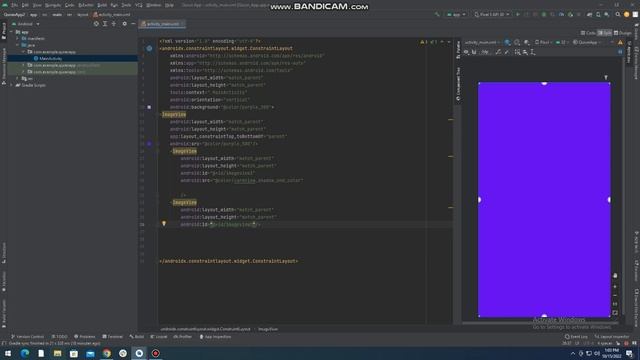Open the theme dropdown in design toolbar
640x360 pixels.
point(587,42)
